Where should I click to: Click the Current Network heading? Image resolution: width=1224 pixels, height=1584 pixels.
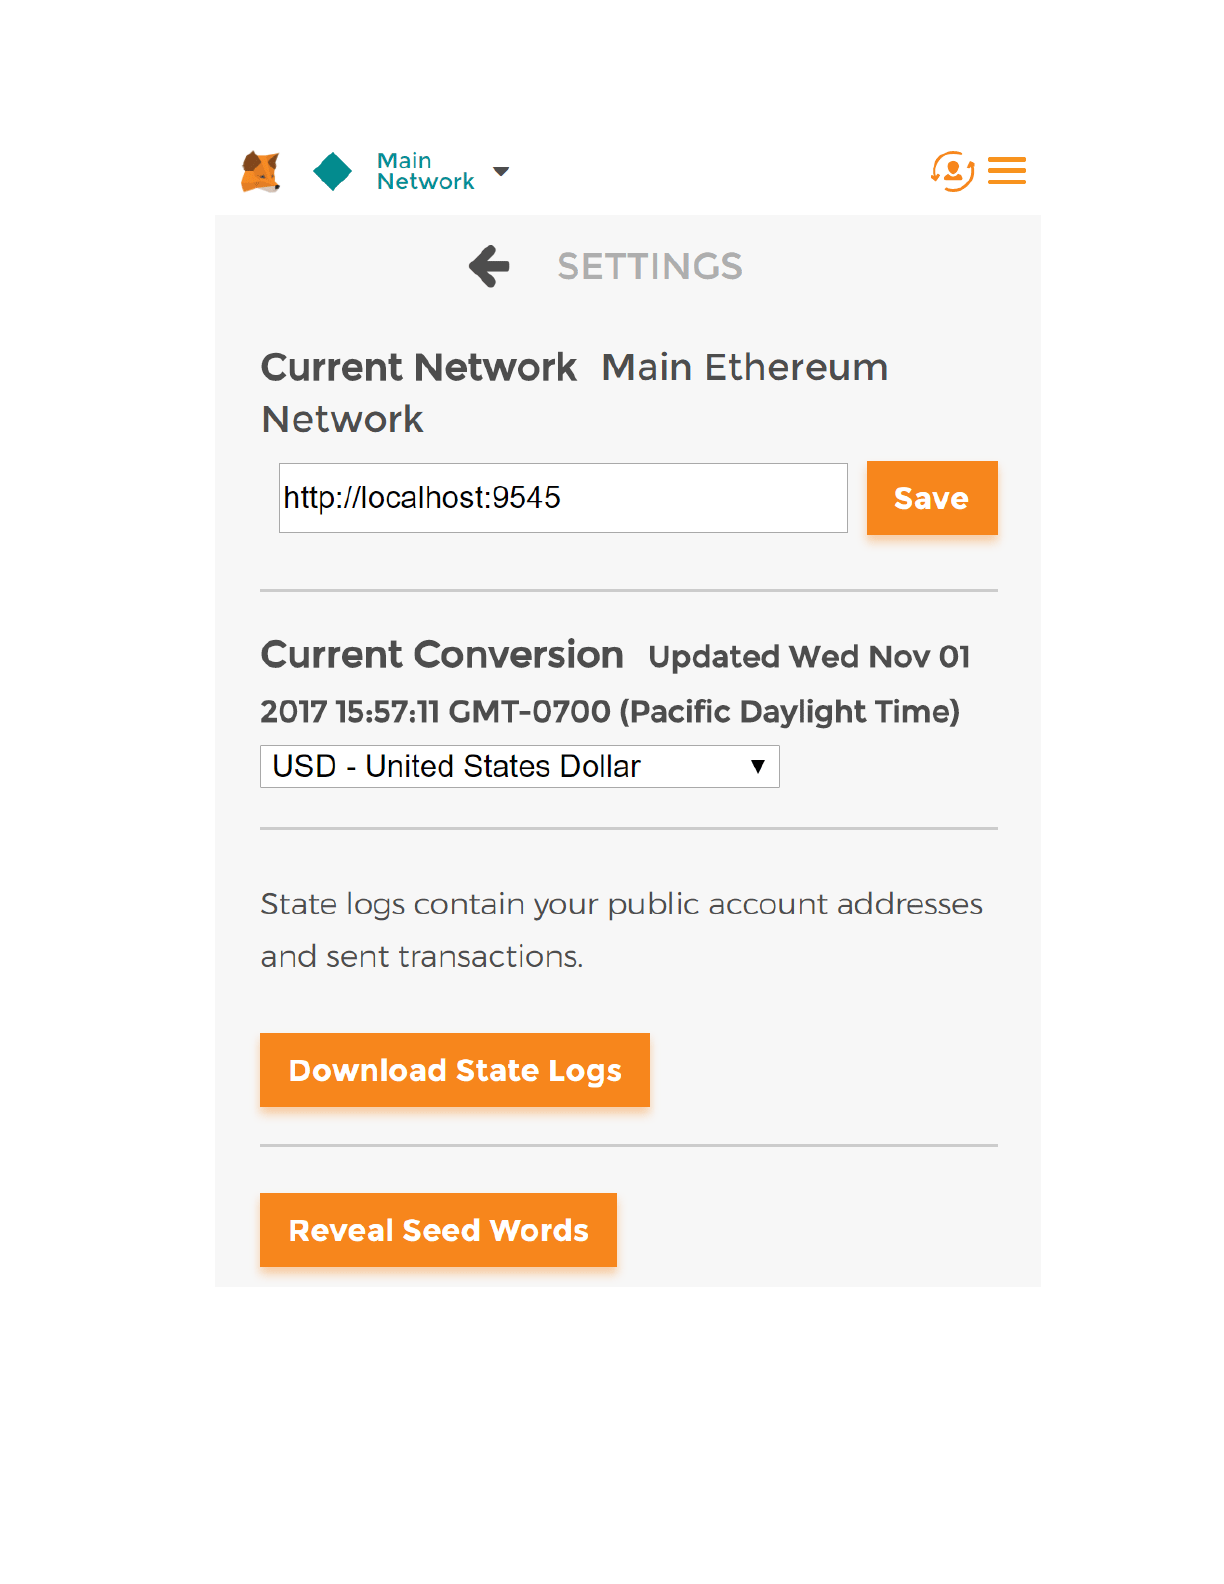419,368
